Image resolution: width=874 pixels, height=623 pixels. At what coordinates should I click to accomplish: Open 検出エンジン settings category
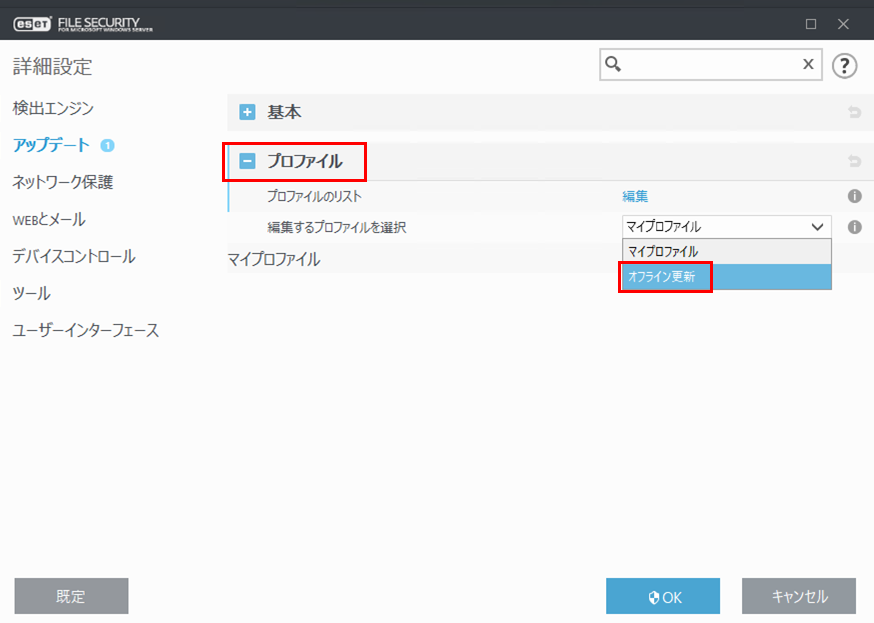[x=53, y=108]
